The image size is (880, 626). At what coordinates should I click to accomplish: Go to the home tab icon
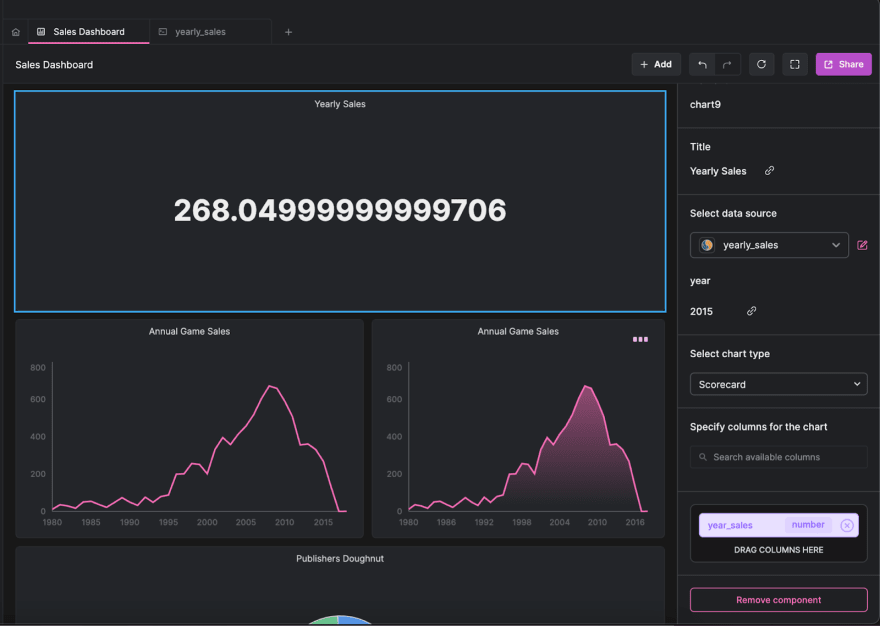pyautogui.click(x=16, y=32)
